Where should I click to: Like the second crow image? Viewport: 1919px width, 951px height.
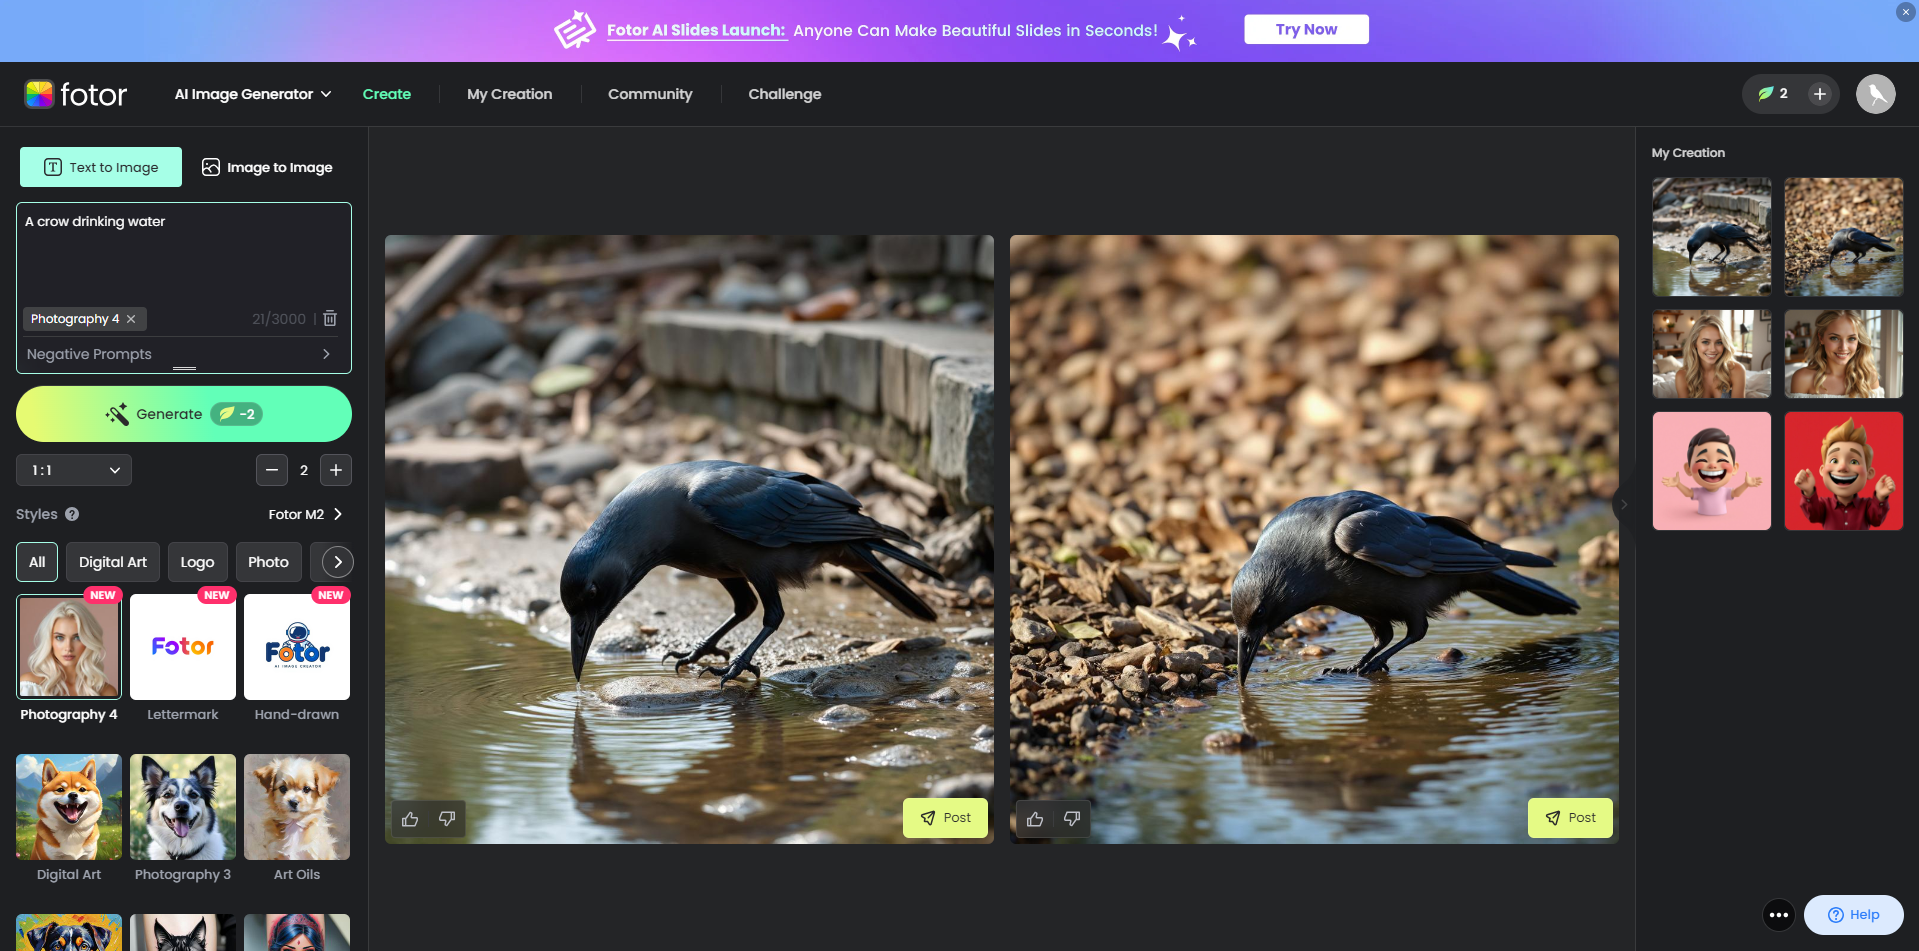[1035, 819]
